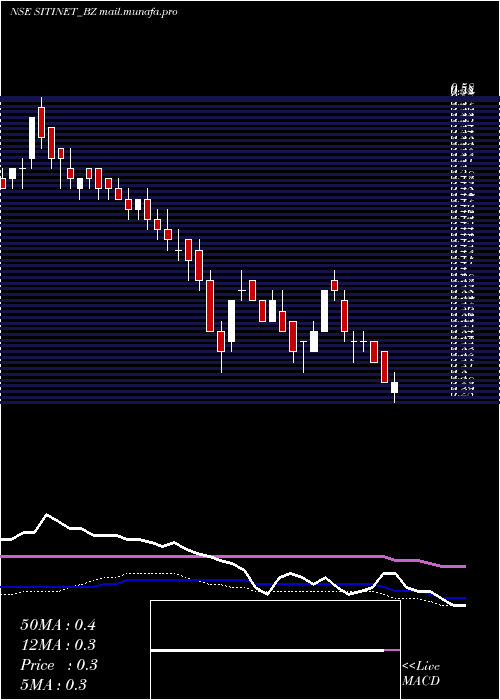500x700 pixels.
Task: Click the 5MA : 0.3 label
Action: point(54,684)
